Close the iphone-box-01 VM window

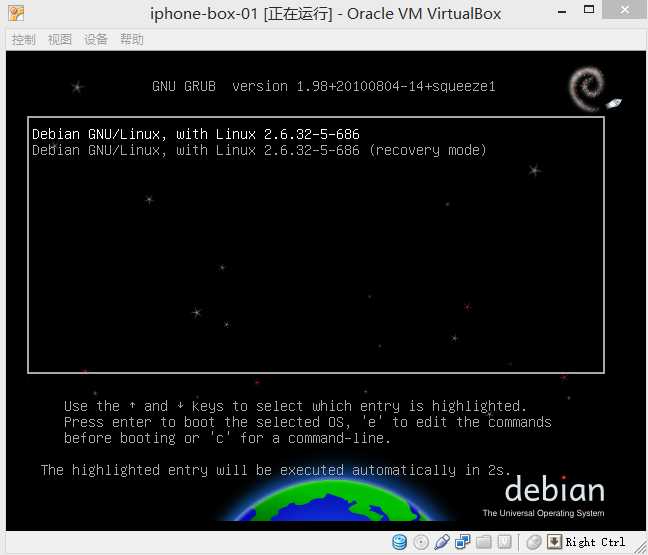[624, 10]
